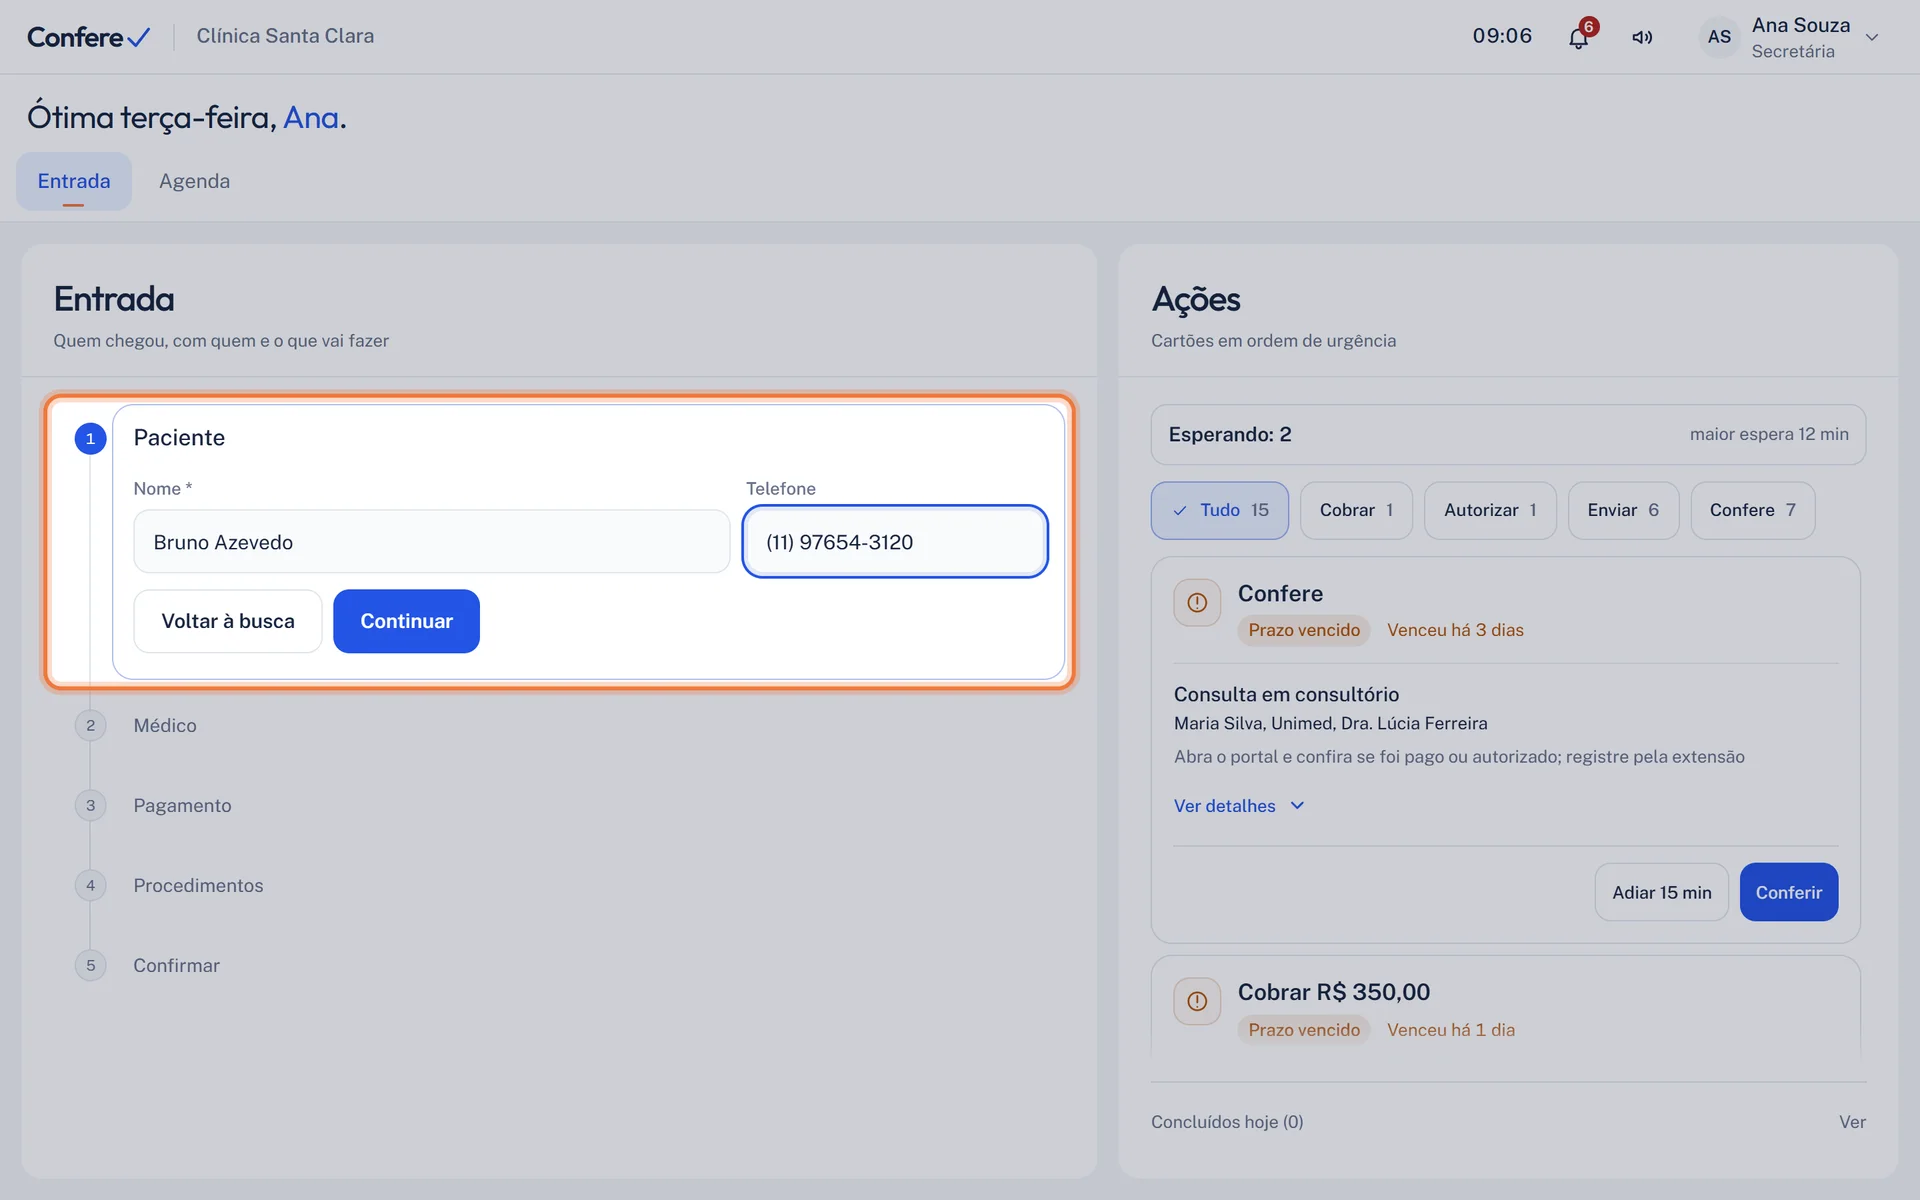
Task: Click the Cobrar R$ 350,00 alert icon
Action: pos(1197,1001)
